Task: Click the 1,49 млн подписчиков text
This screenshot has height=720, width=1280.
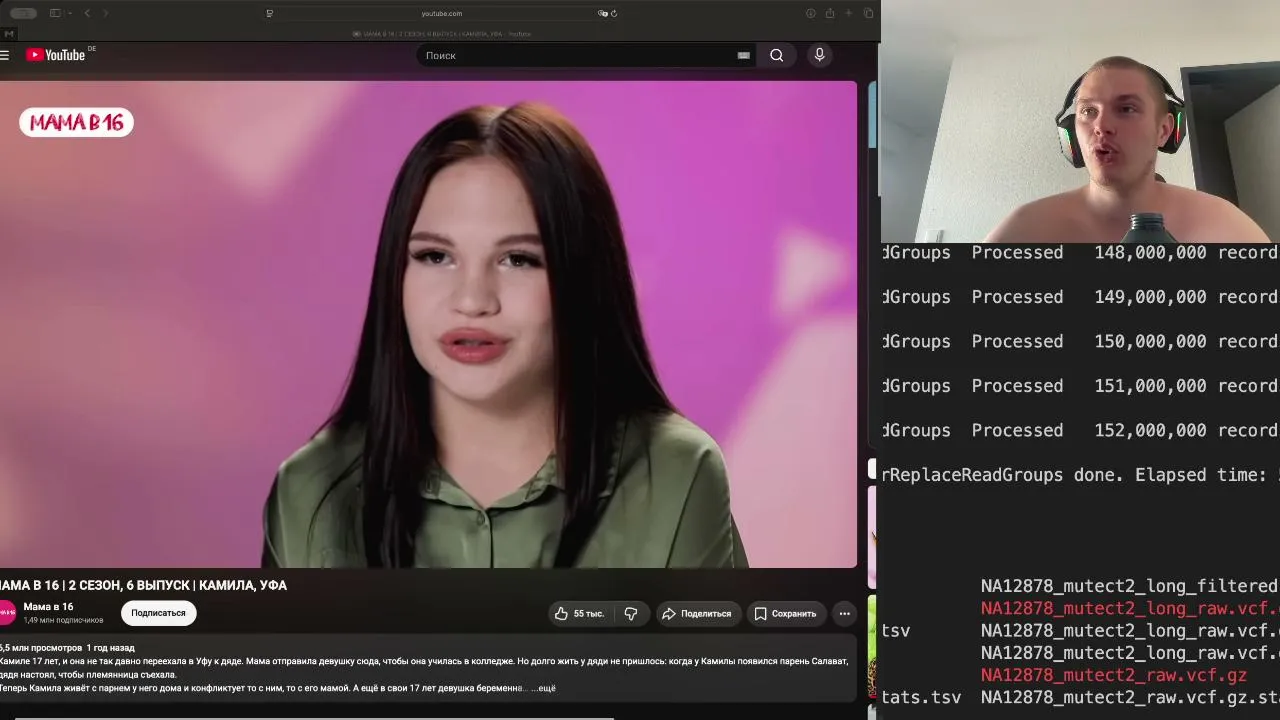Action: pos(63,620)
